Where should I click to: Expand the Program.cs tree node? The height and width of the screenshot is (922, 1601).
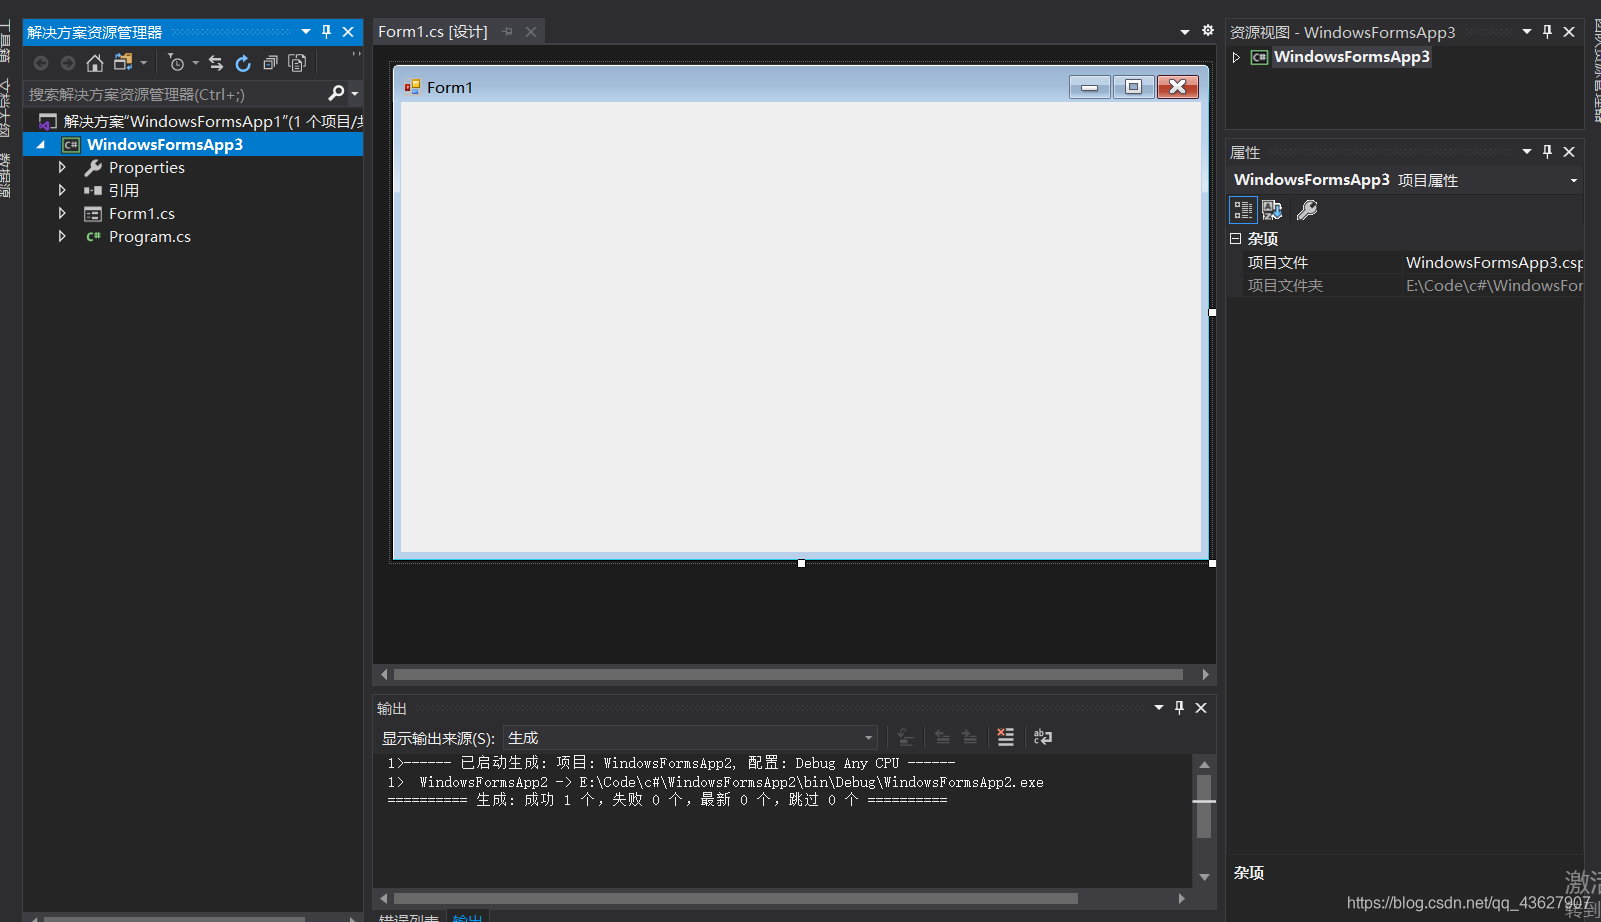click(x=62, y=236)
